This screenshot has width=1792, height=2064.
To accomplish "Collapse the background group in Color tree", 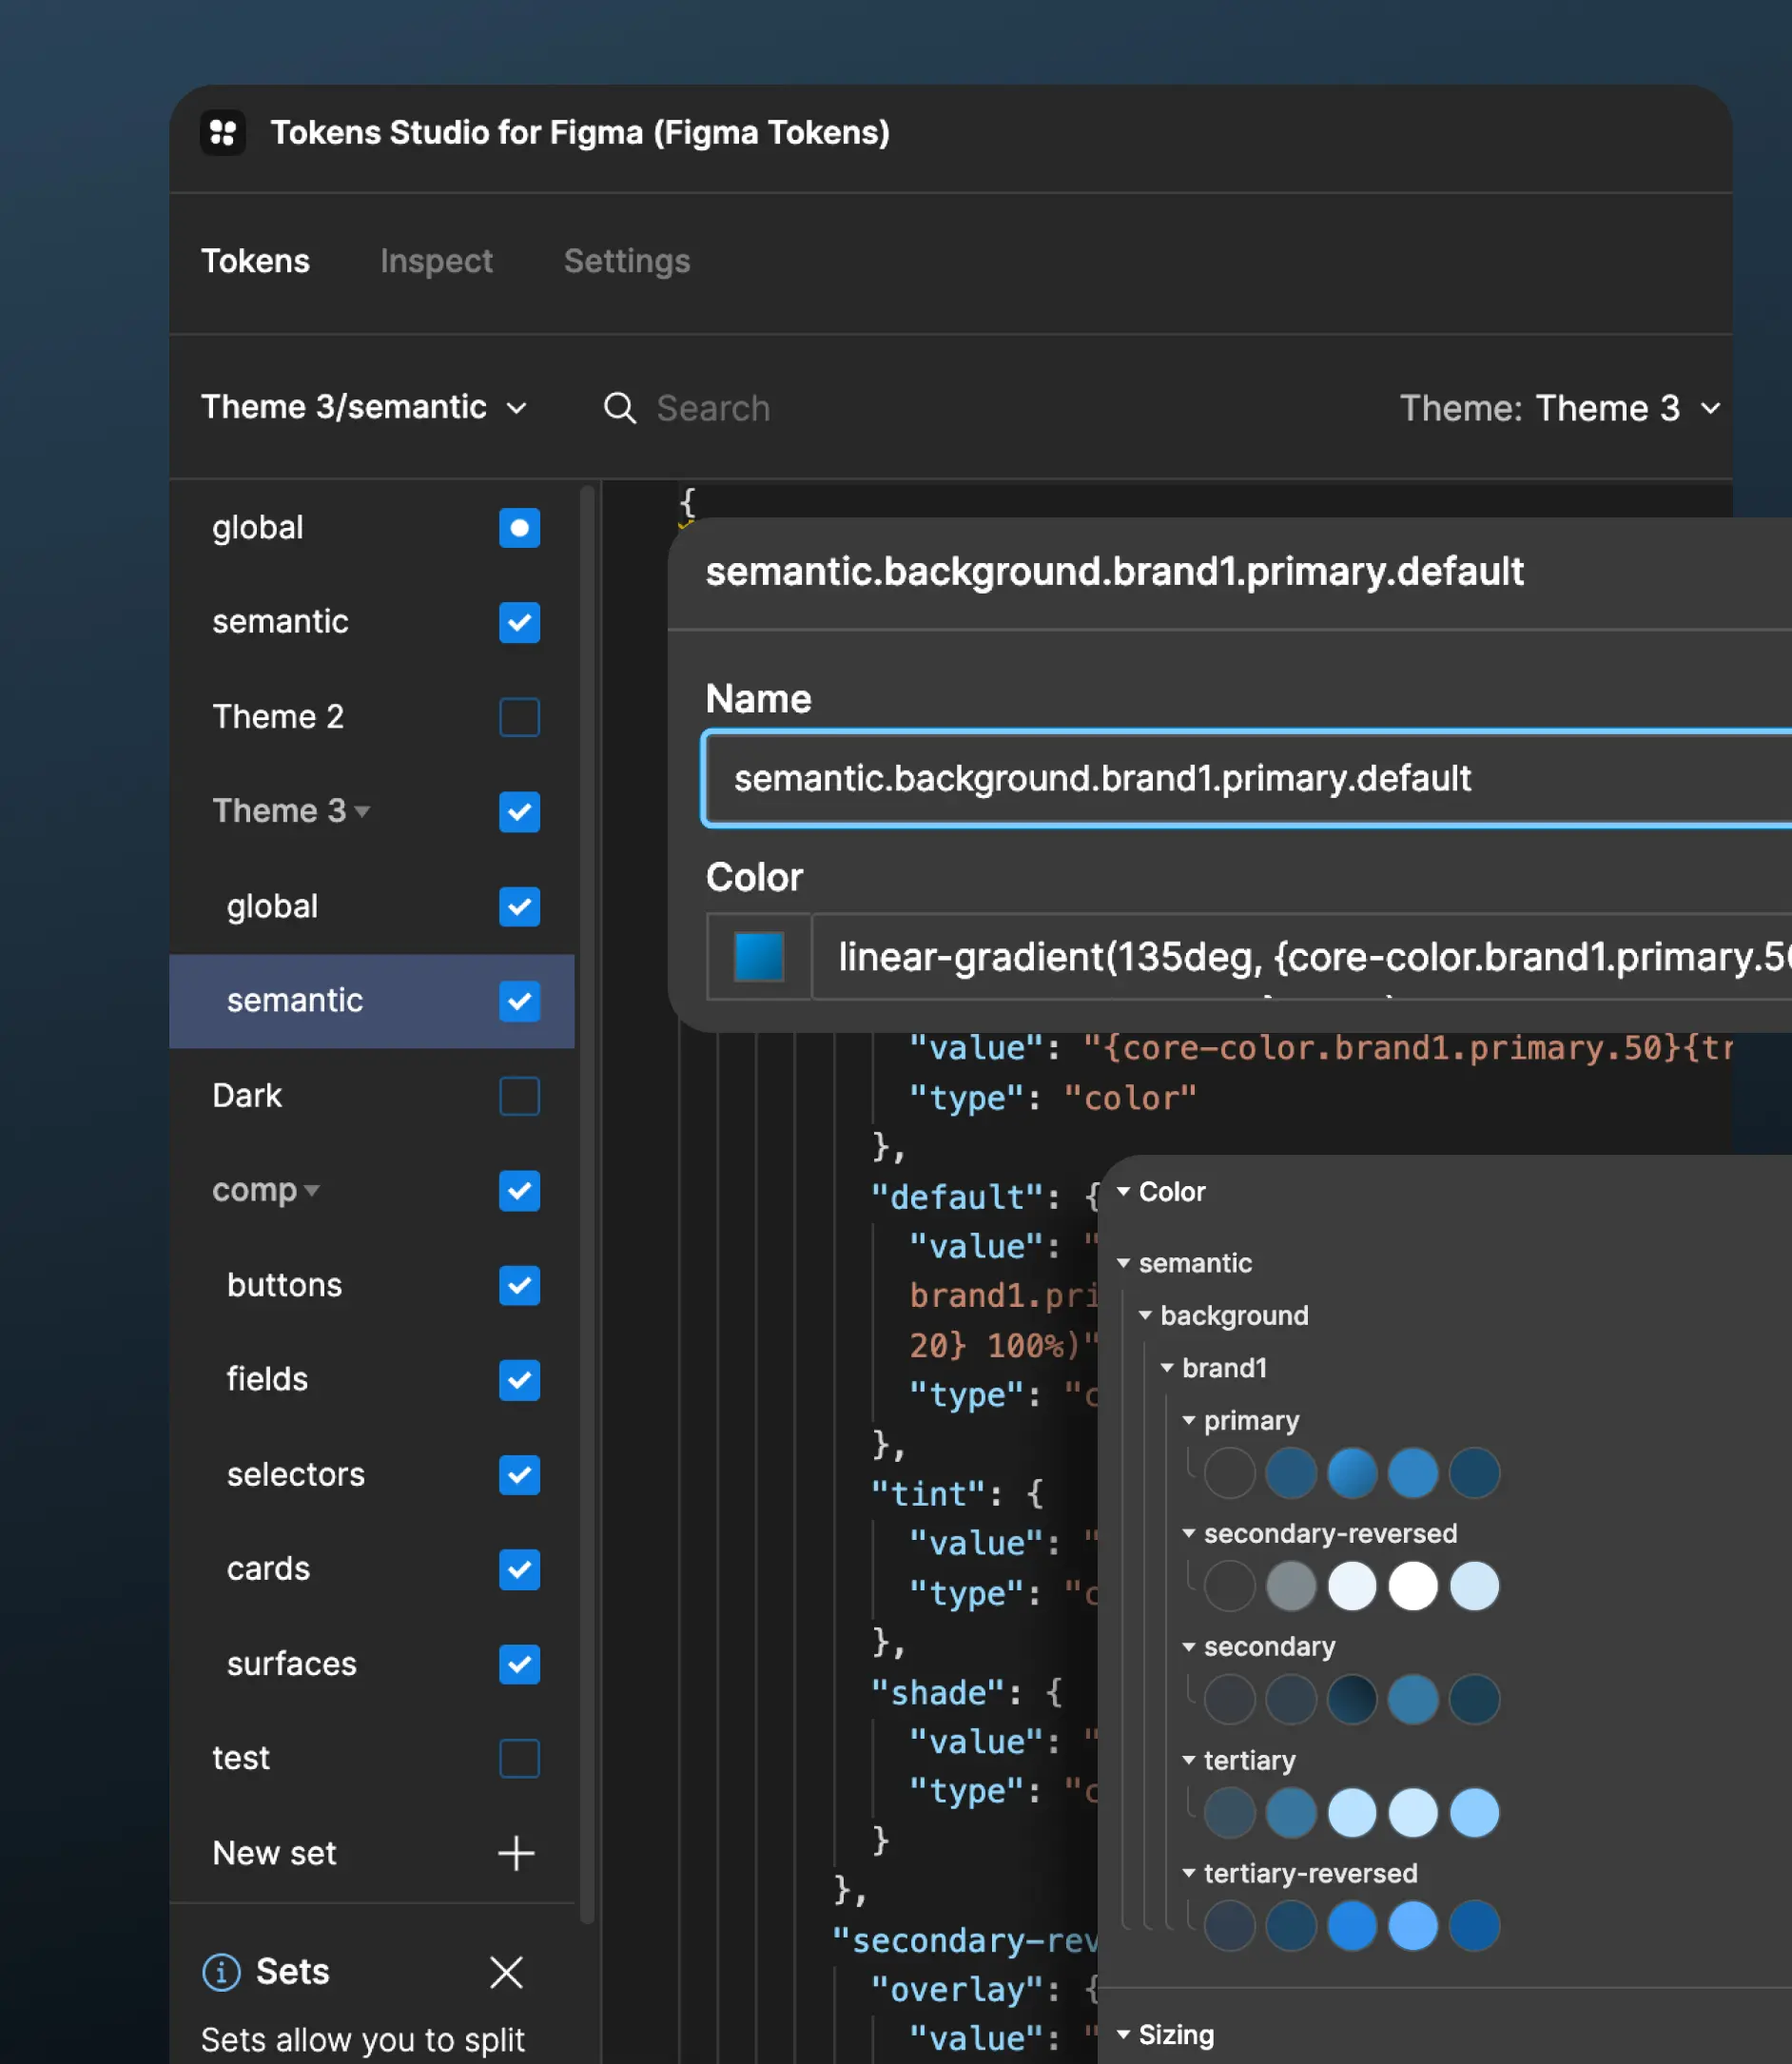I will pos(1146,1315).
